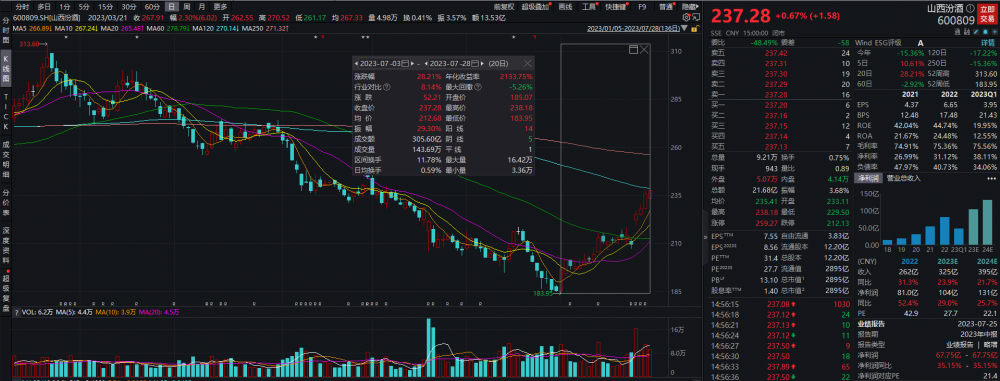Viewport: 1000px width, 381px height.
Task: Open start-date calendar icon in statistics popup
Action: (x=405, y=63)
